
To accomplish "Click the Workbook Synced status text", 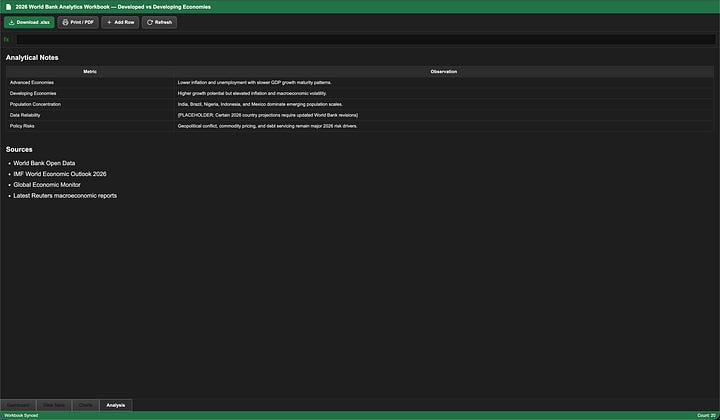I will coord(21,415).
